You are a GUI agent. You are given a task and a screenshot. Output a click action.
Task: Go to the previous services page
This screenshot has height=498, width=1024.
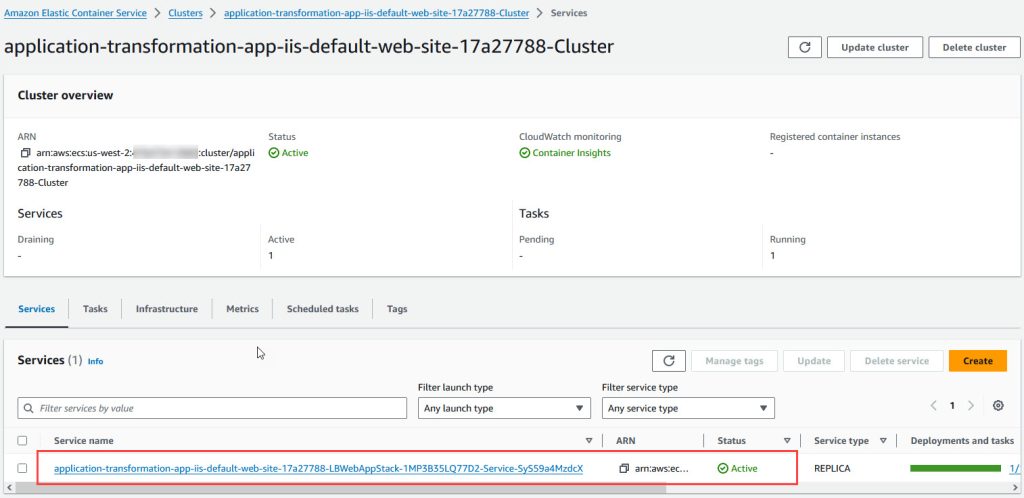click(934, 405)
